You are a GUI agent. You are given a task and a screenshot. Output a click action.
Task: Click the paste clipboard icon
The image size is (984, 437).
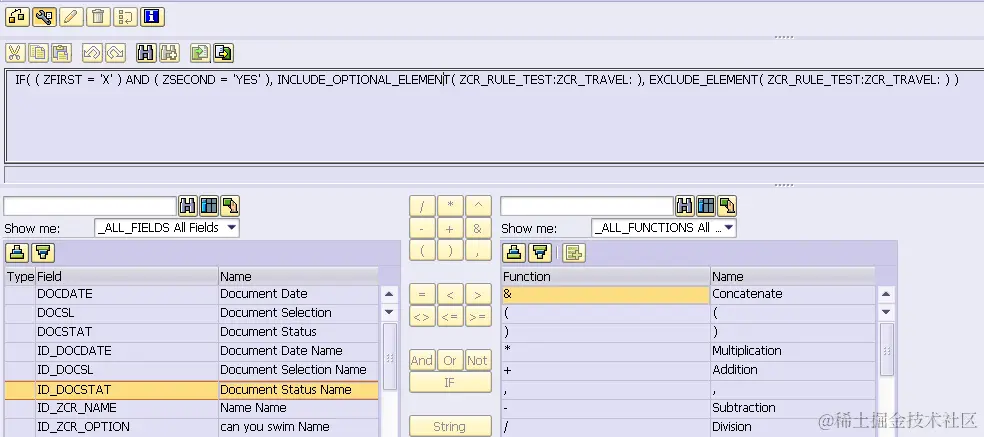[61, 53]
